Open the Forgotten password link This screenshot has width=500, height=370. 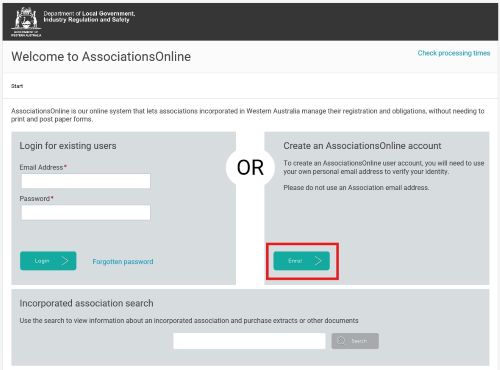(123, 262)
